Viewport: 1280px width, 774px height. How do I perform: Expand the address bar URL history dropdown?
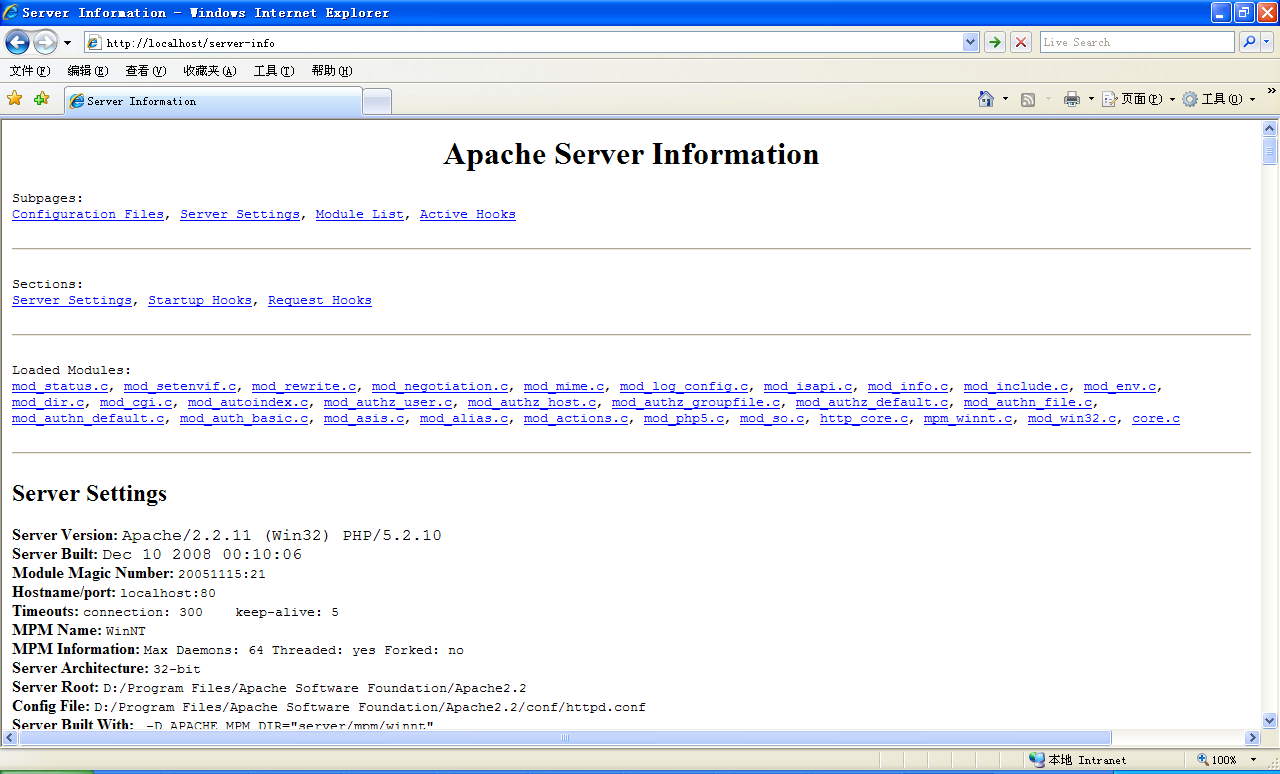pyautogui.click(x=970, y=42)
